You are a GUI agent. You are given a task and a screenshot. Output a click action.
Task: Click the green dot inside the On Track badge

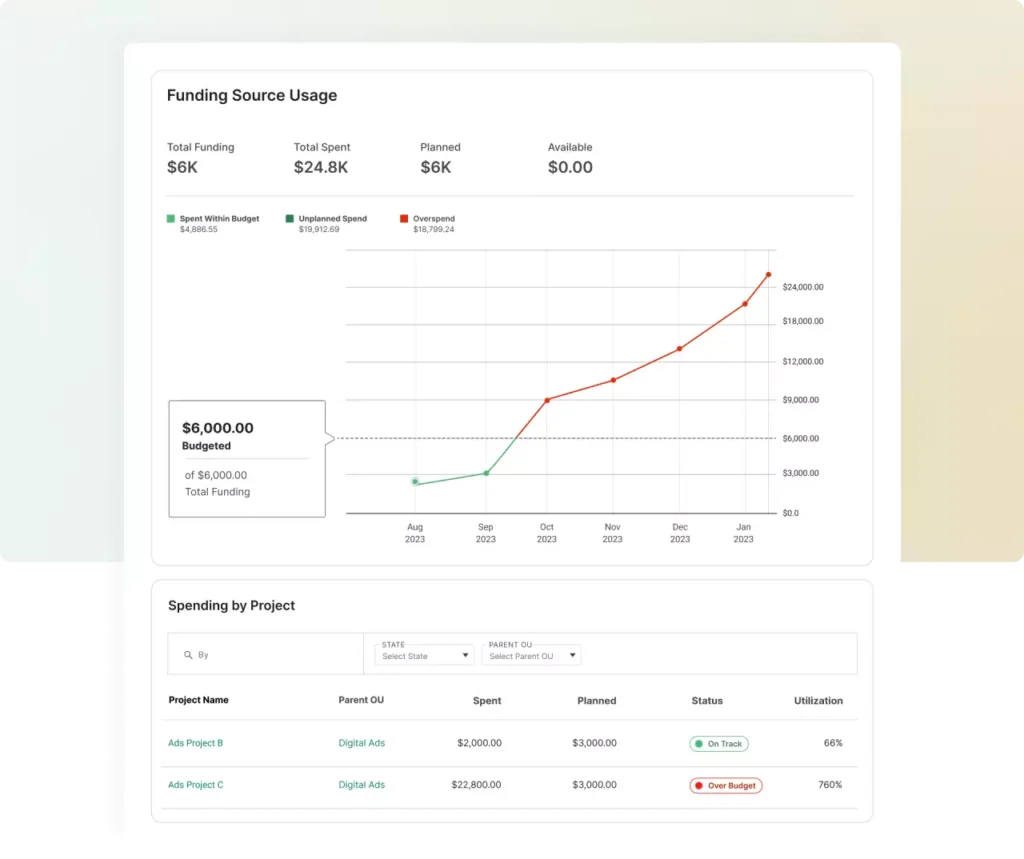700,743
